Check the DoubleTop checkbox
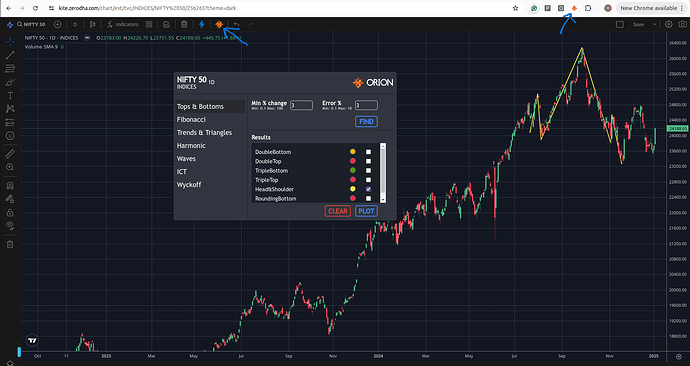690x366 pixels. pyautogui.click(x=368, y=161)
